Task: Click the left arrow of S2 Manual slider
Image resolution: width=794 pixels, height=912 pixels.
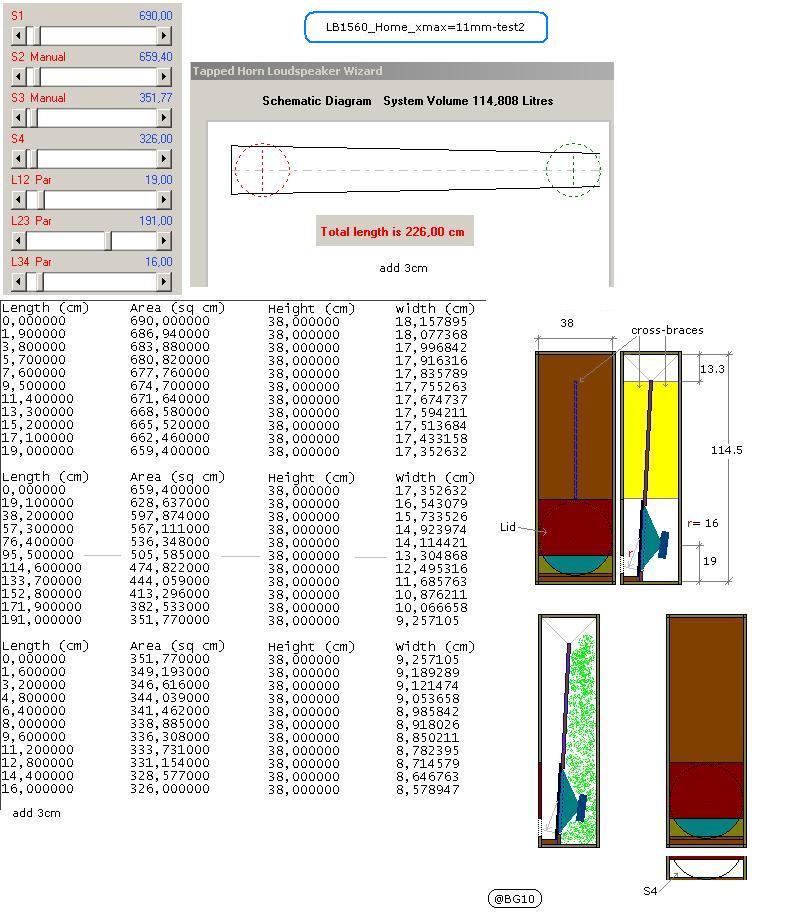Action: tap(19, 77)
